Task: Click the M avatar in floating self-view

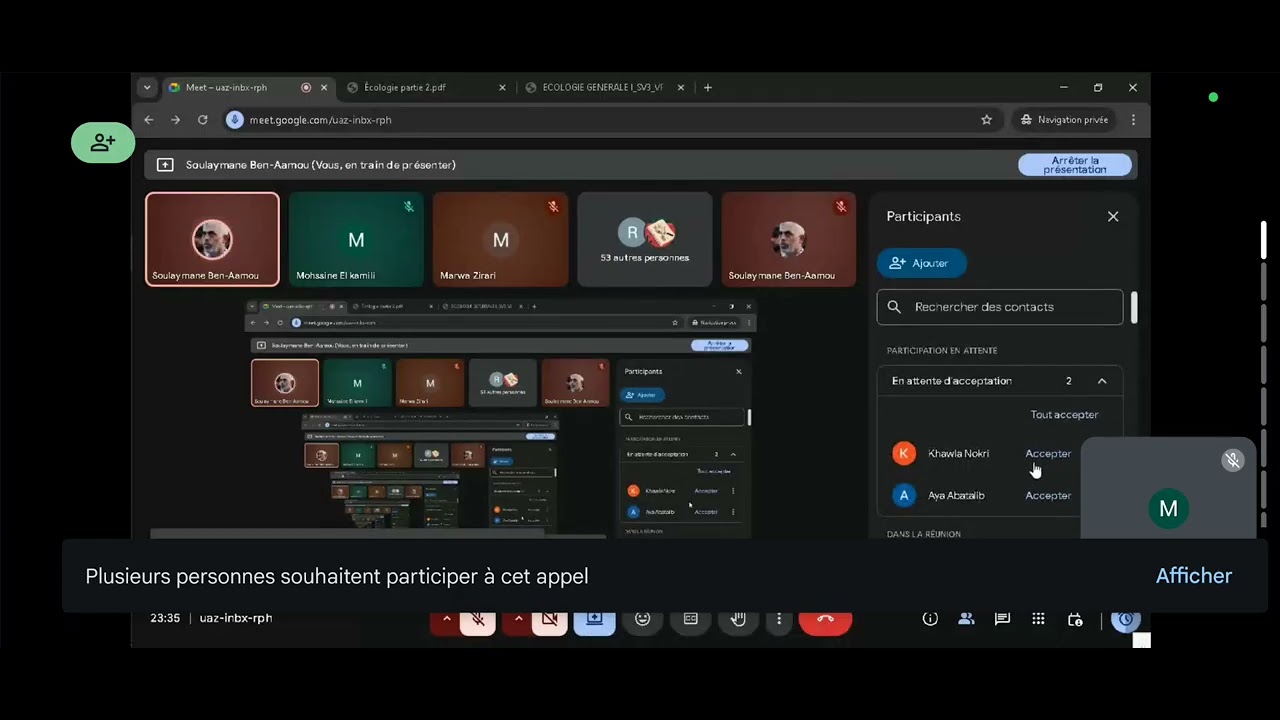Action: point(1168,509)
